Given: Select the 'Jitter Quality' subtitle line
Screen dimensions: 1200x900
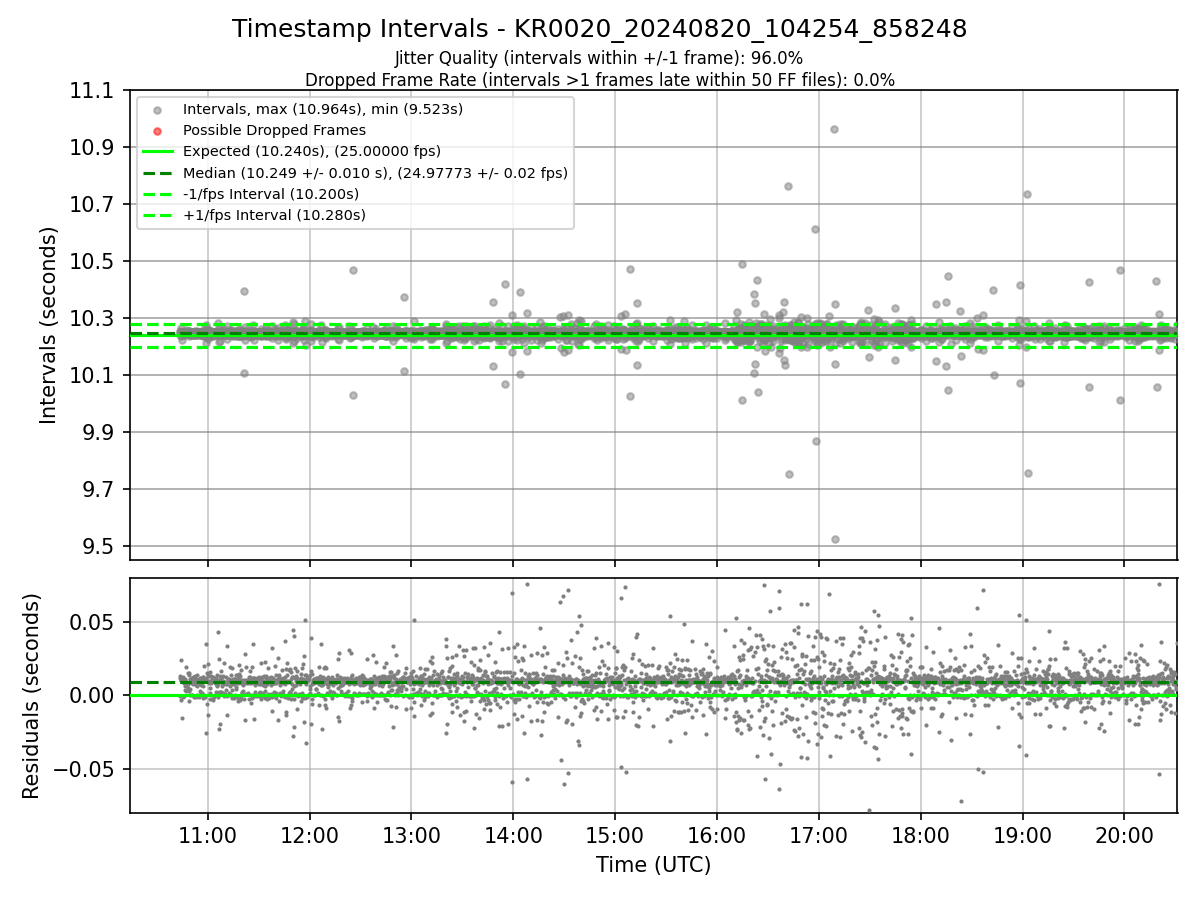Looking at the screenshot, I should click(599, 58).
